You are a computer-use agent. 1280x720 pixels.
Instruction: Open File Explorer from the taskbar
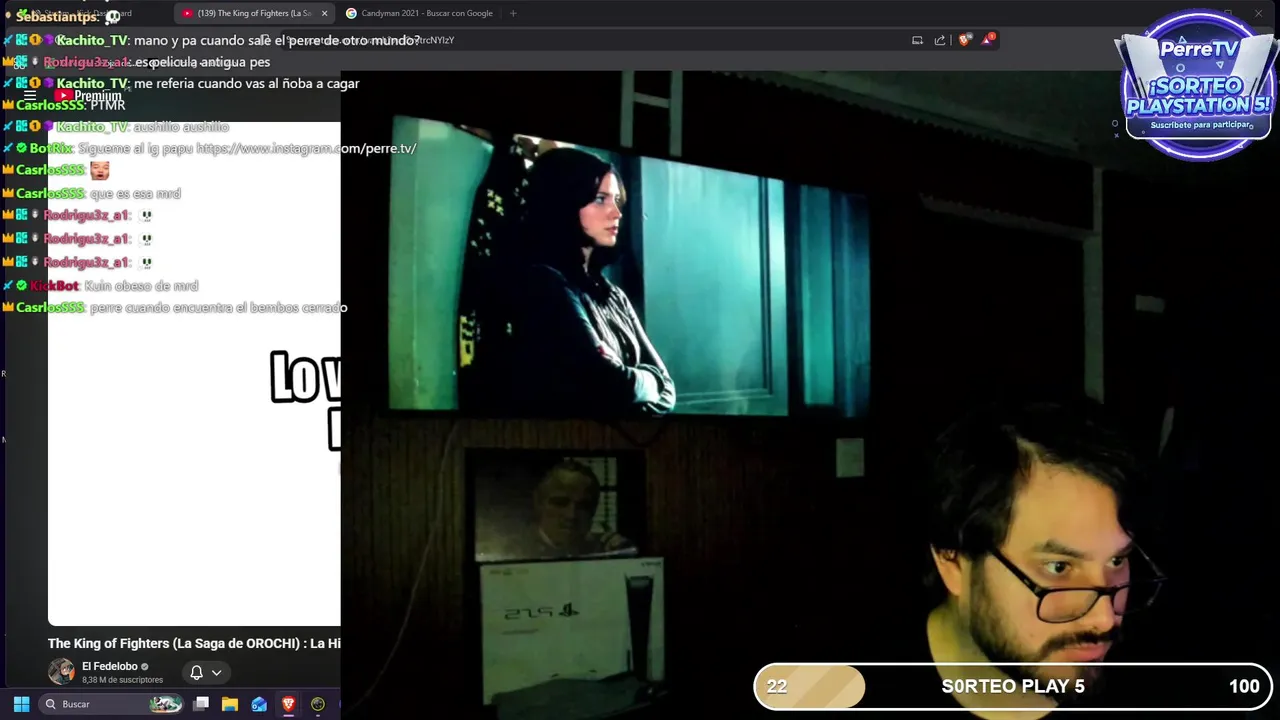(x=230, y=704)
